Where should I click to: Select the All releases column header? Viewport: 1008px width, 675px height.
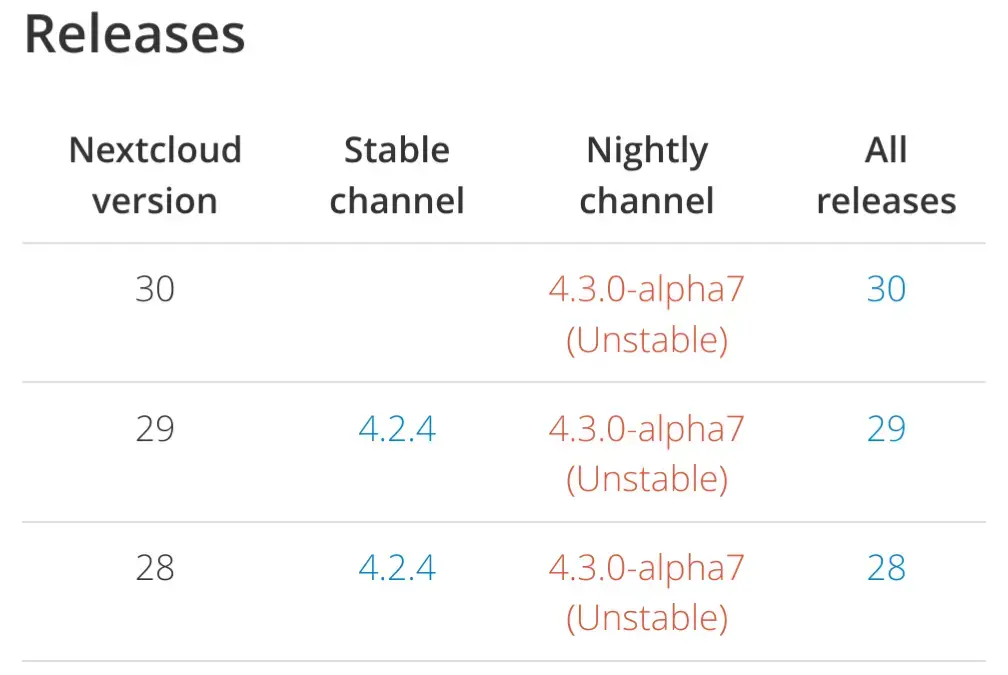[x=886, y=175]
